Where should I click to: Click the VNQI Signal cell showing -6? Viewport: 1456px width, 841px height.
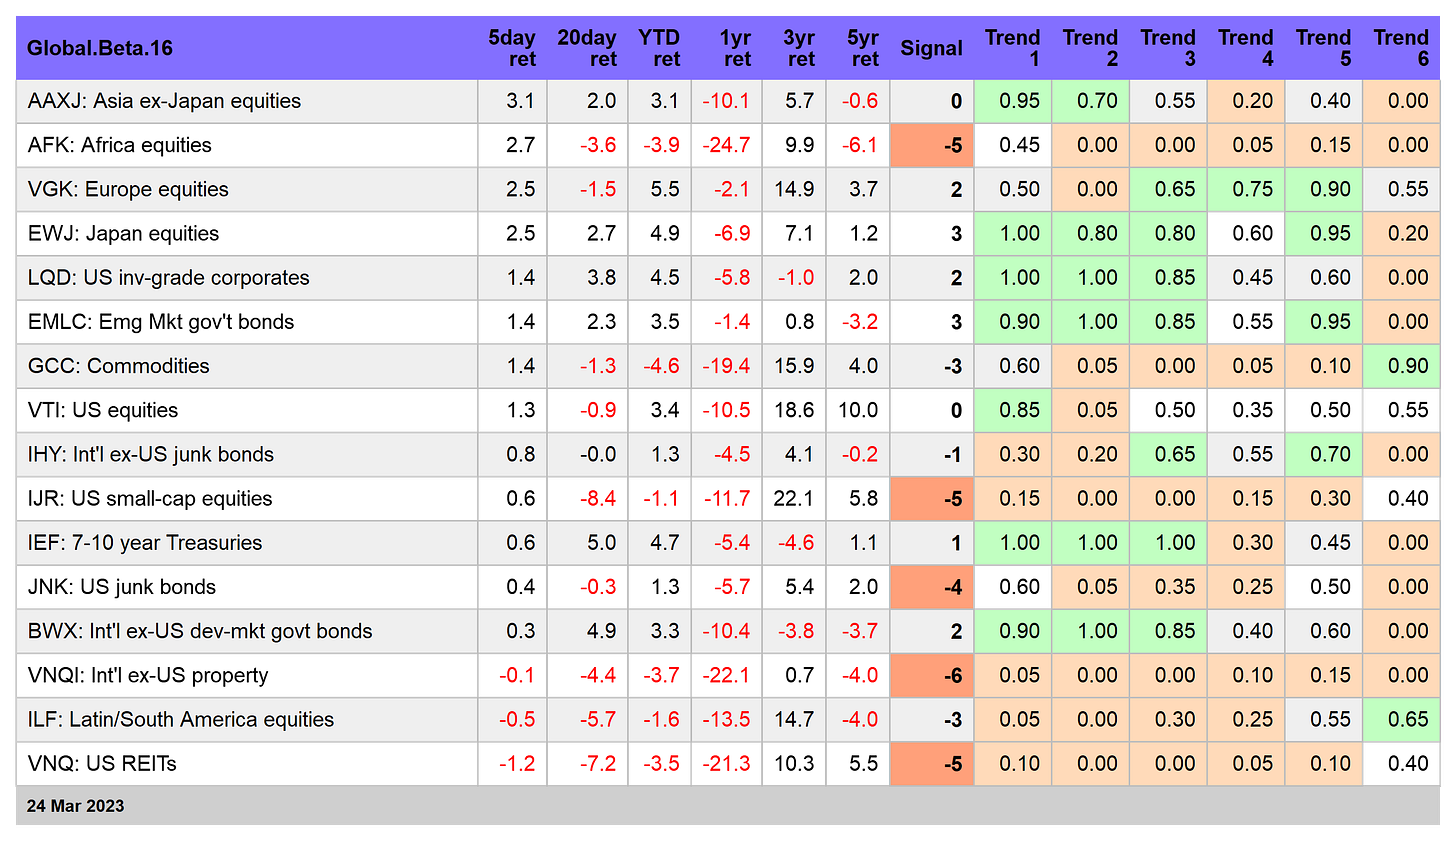pos(931,675)
